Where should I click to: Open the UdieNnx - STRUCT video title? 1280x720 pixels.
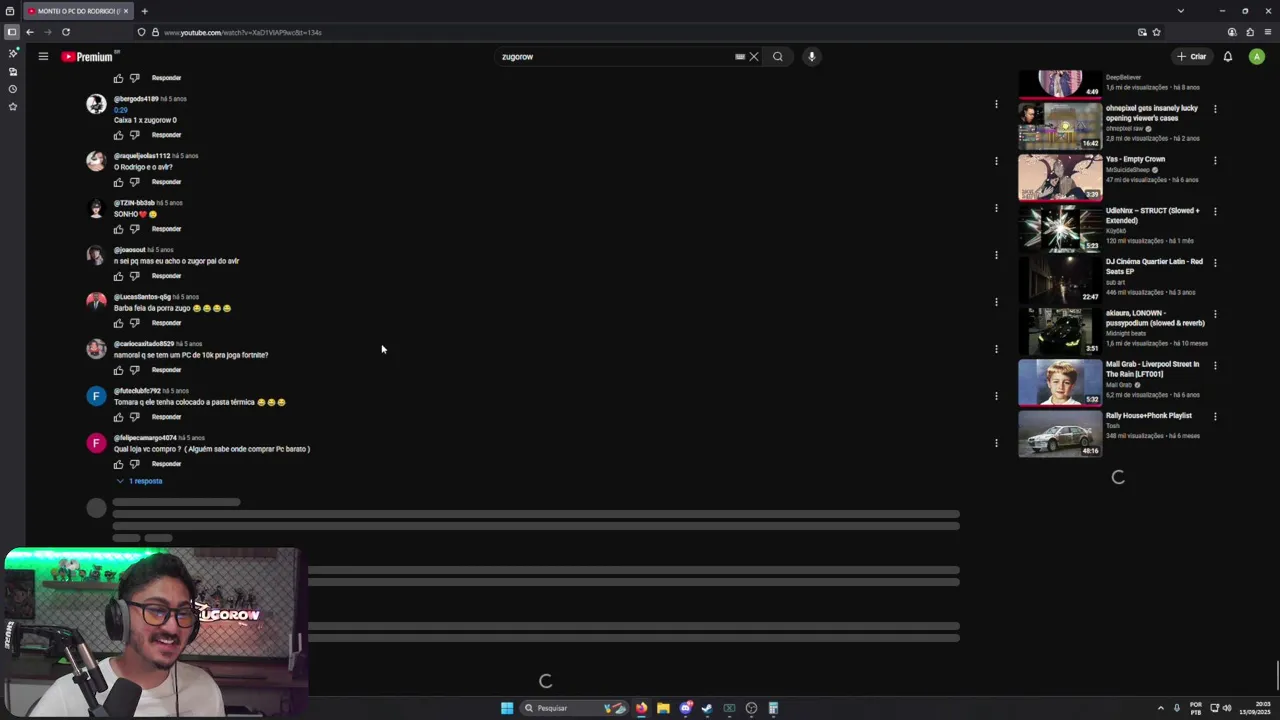pos(1152,215)
